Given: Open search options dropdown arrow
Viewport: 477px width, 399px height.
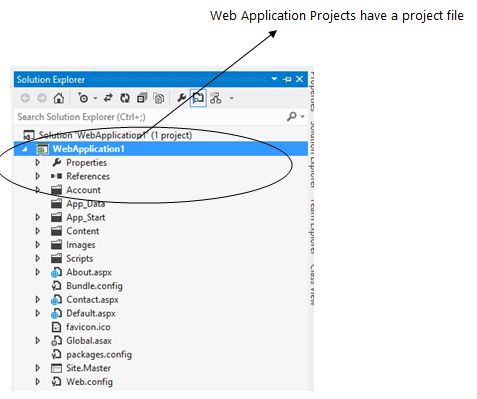Looking at the screenshot, I should pyautogui.click(x=302, y=117).
